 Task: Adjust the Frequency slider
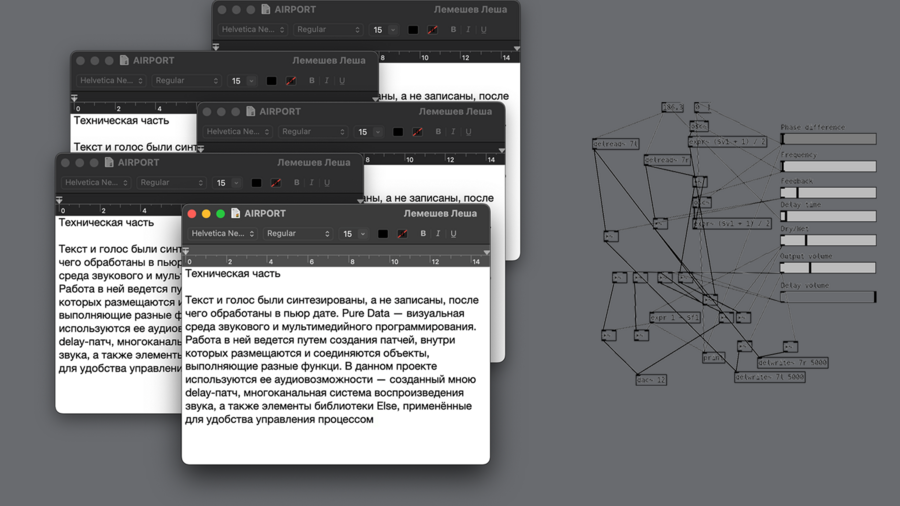click(828, 166)
